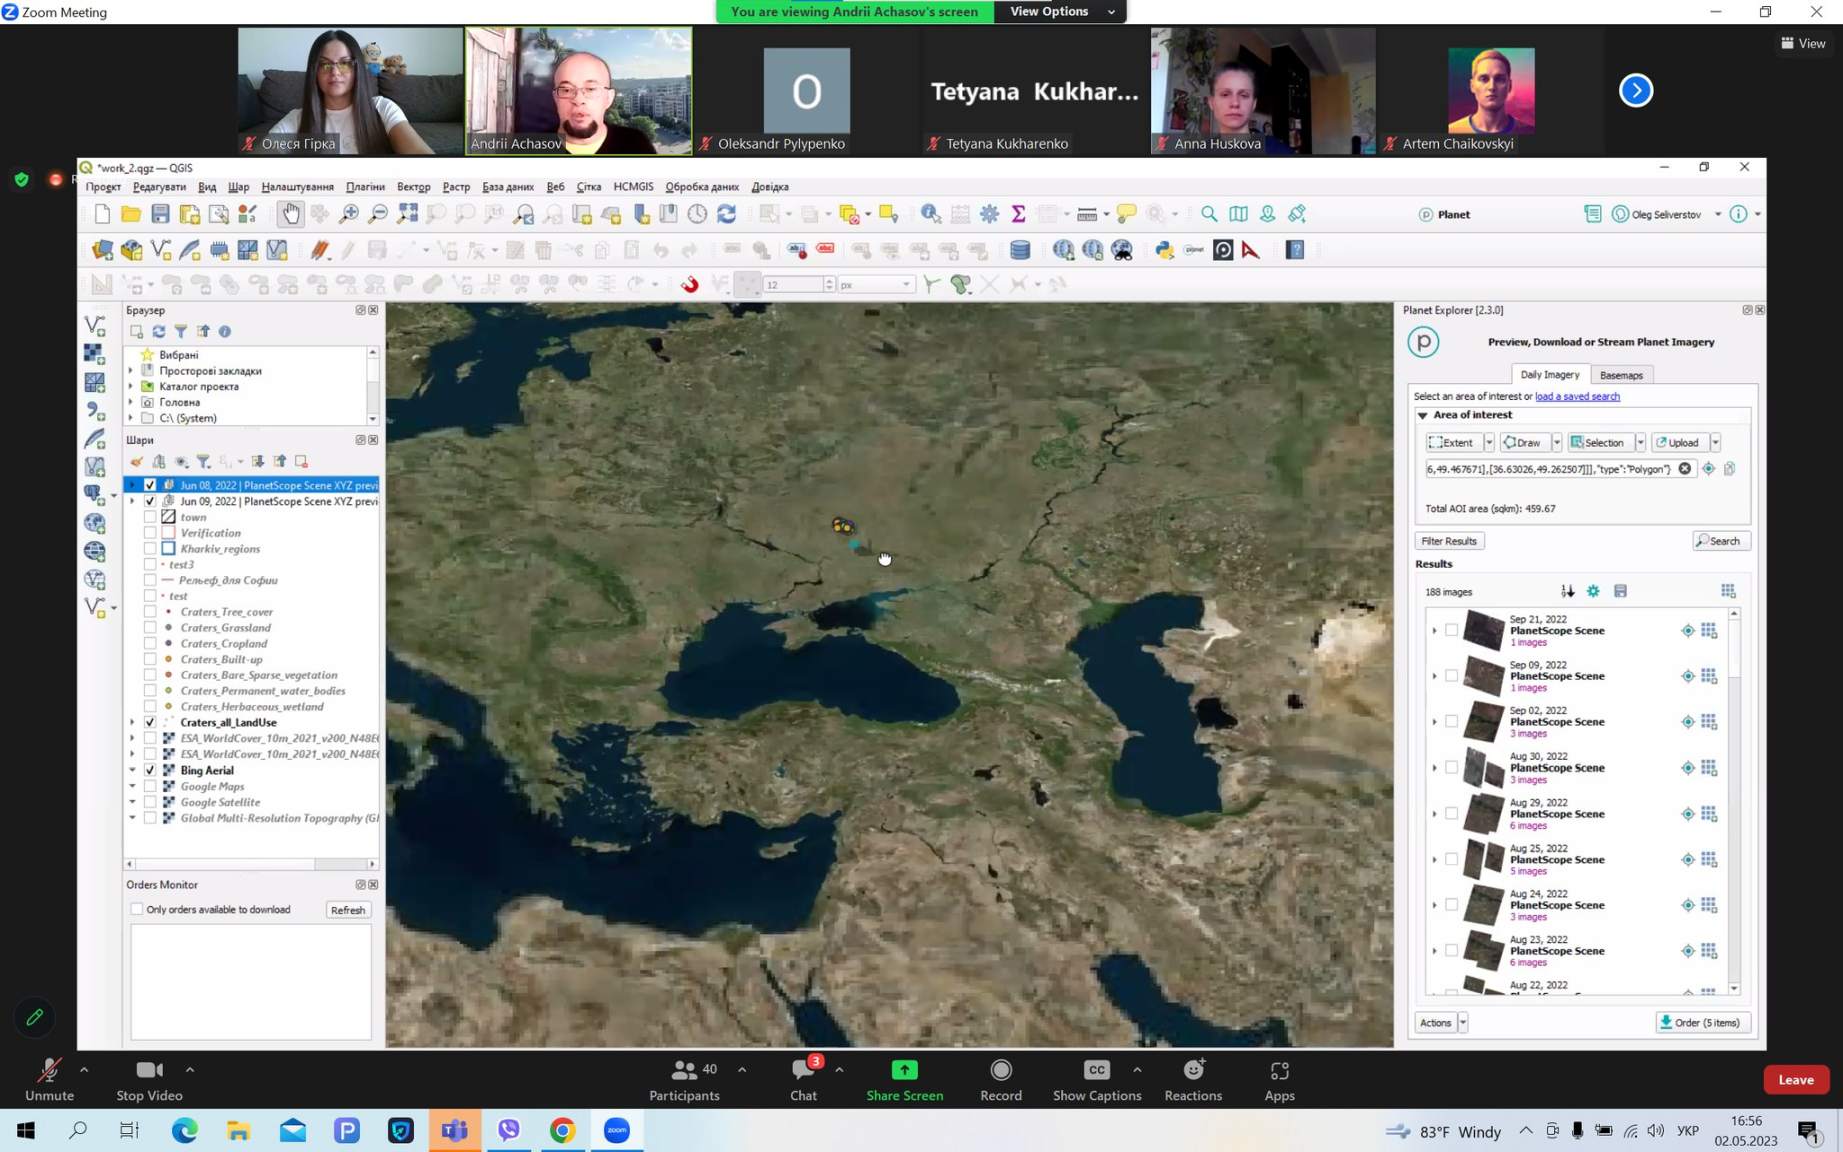Open Zoom Apps panel

(1279, 1080)
